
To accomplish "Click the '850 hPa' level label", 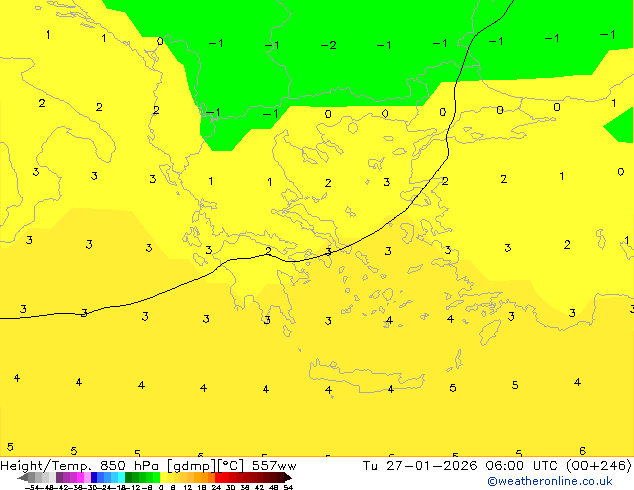I will click(x=129, y=466).
